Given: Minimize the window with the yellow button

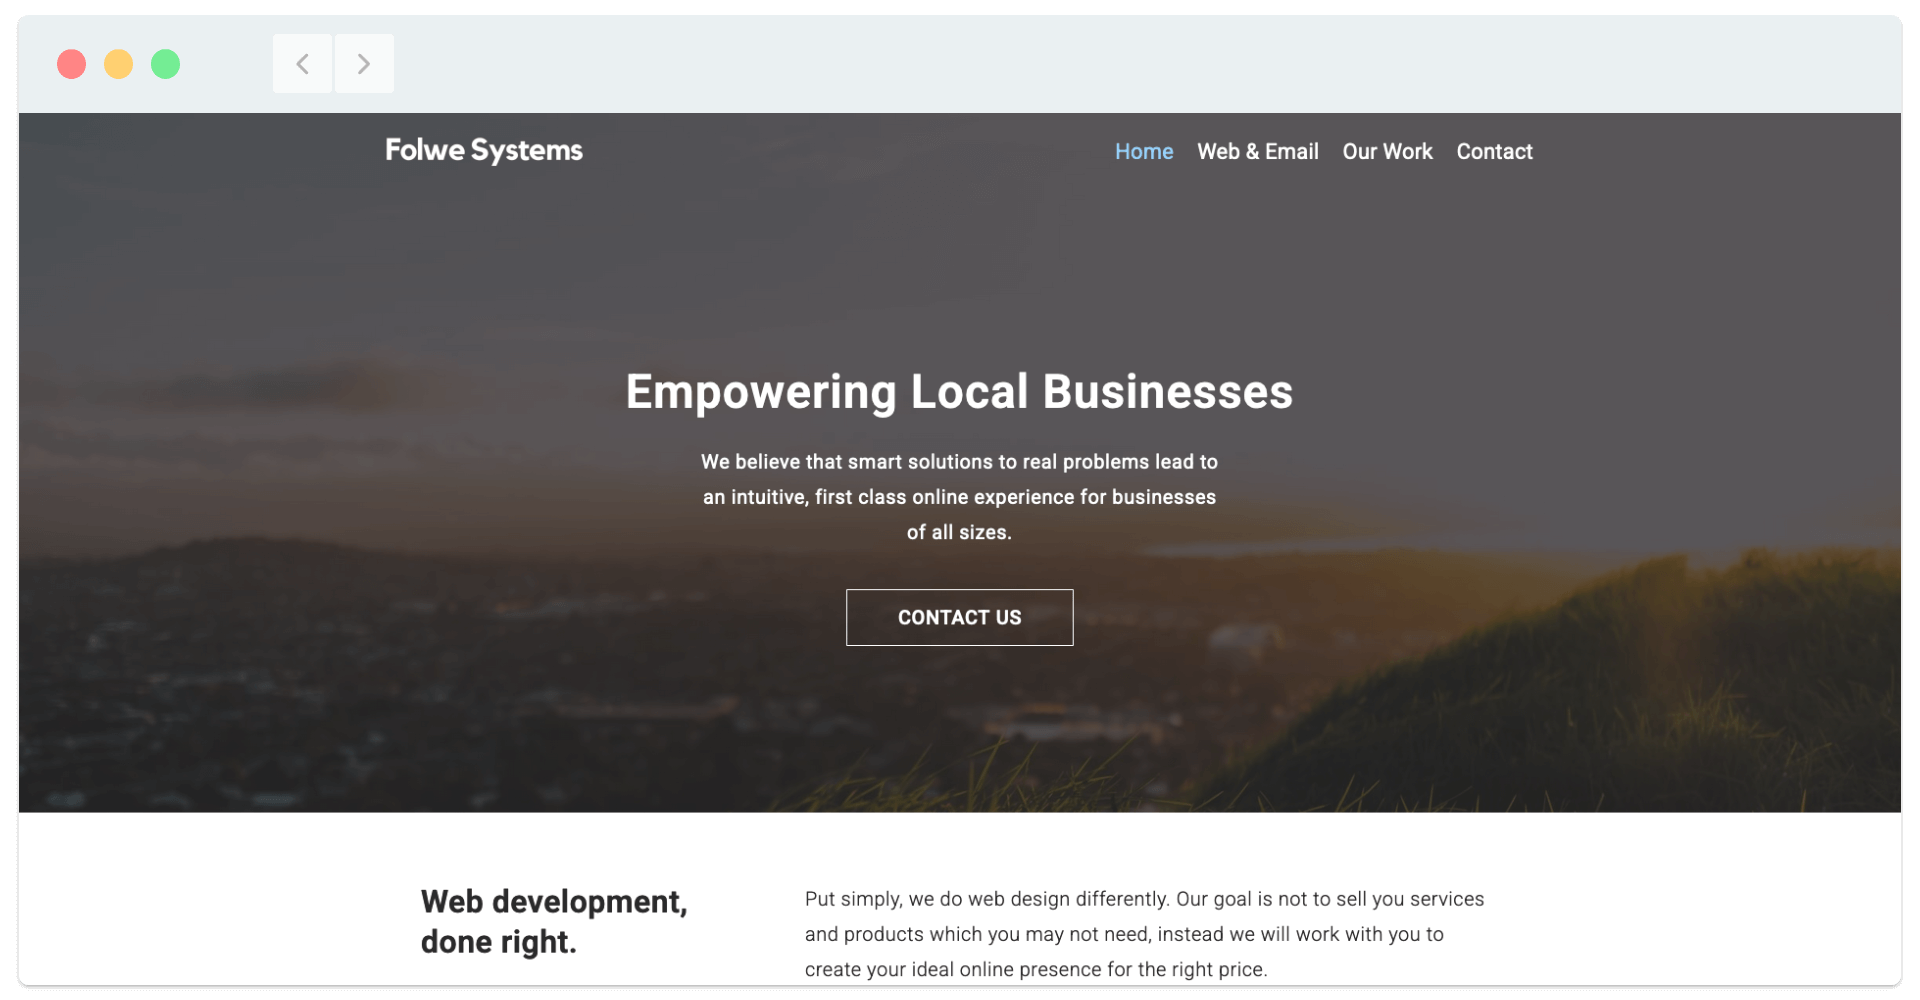Looking at the screenshot, I should click(x=118, y=64).
